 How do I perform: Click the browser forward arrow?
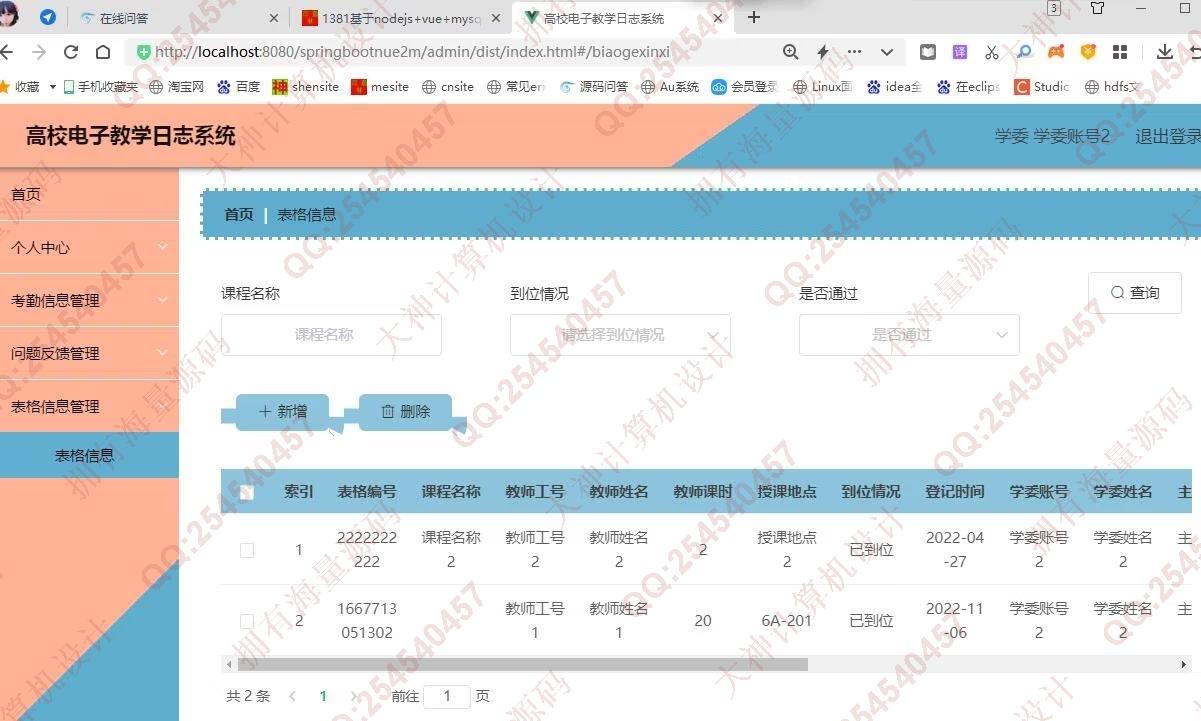click(x=39, y=52)
